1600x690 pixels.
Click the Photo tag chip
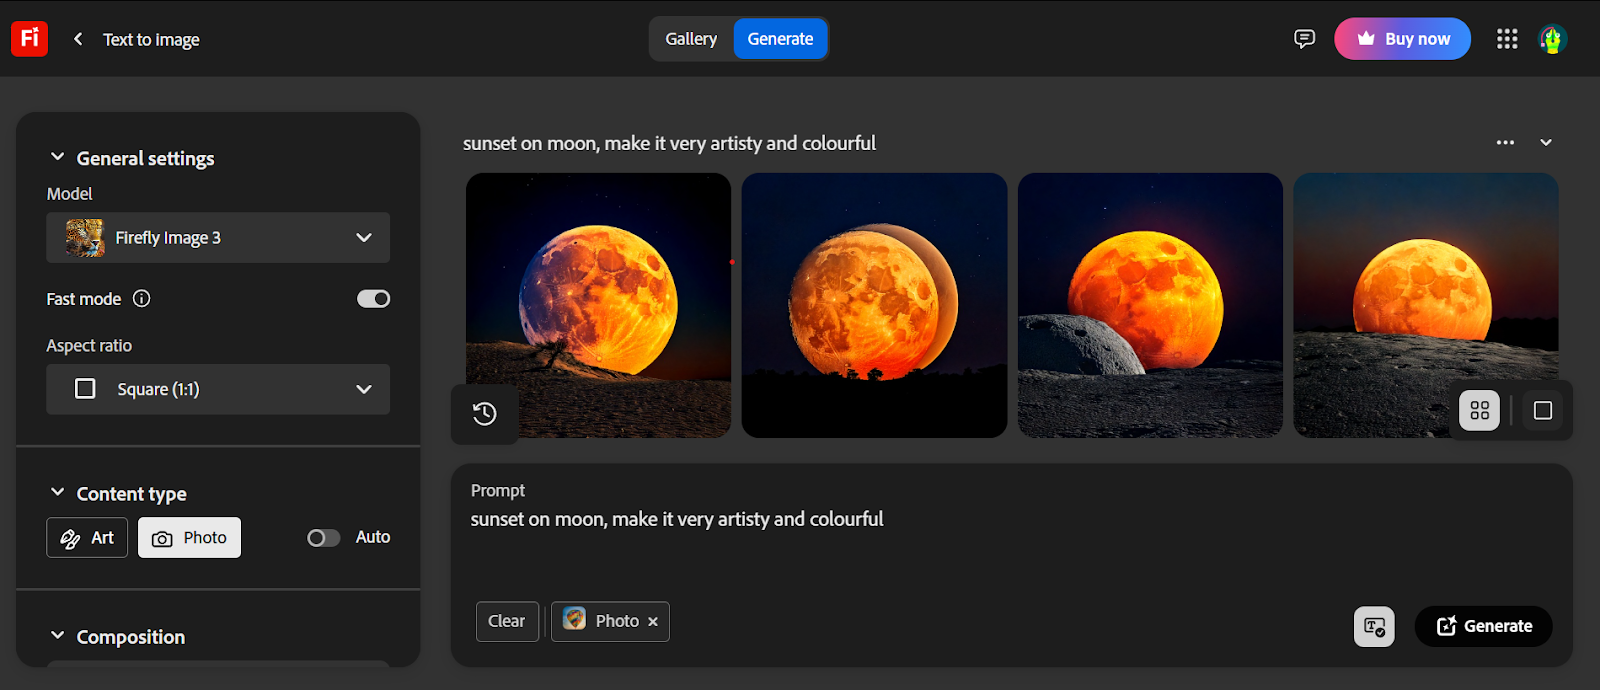click(x=610, y=621)
